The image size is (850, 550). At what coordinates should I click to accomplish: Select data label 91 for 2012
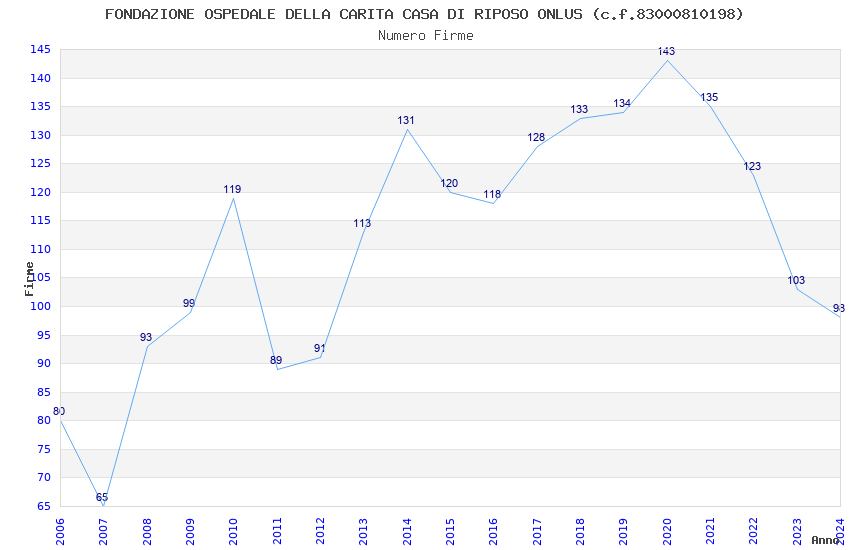pos(319,348)
